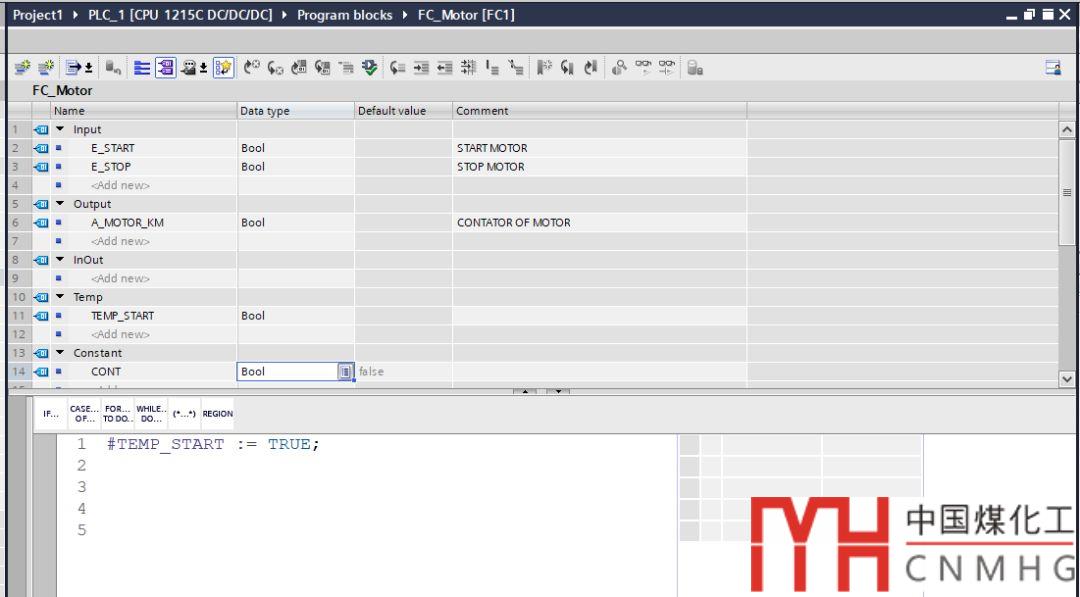Open data type picker for CONT row
The height and width of the screenshot is (597, 1080).
pos(344,371)
